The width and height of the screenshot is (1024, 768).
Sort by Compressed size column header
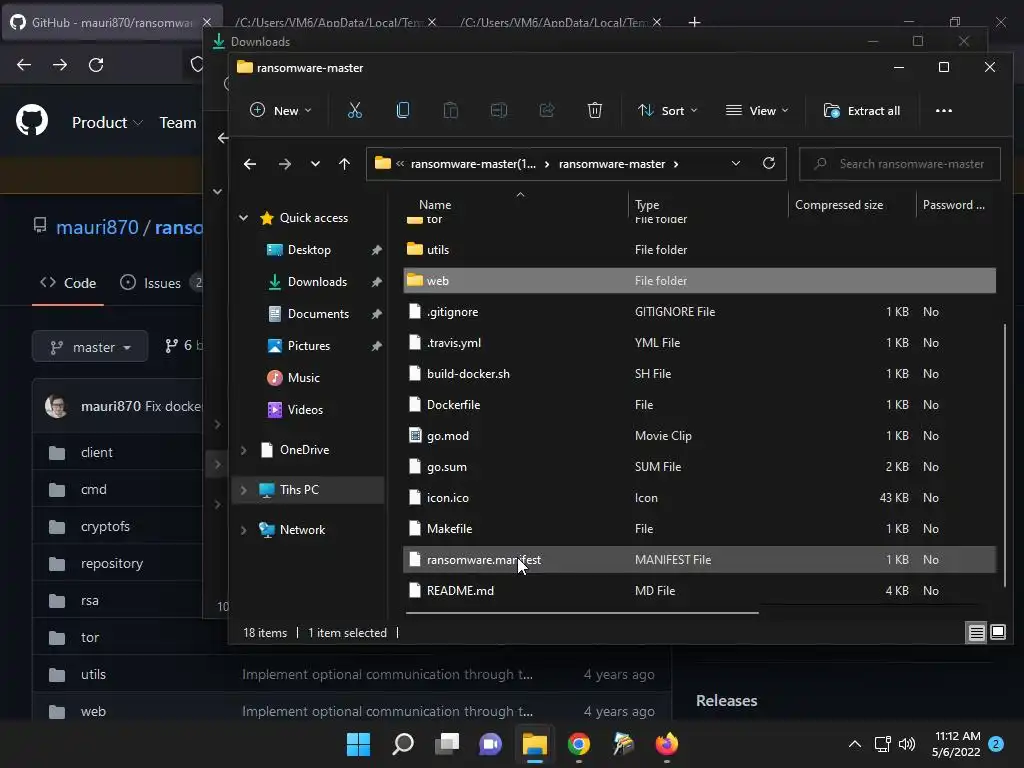[839, 204]
